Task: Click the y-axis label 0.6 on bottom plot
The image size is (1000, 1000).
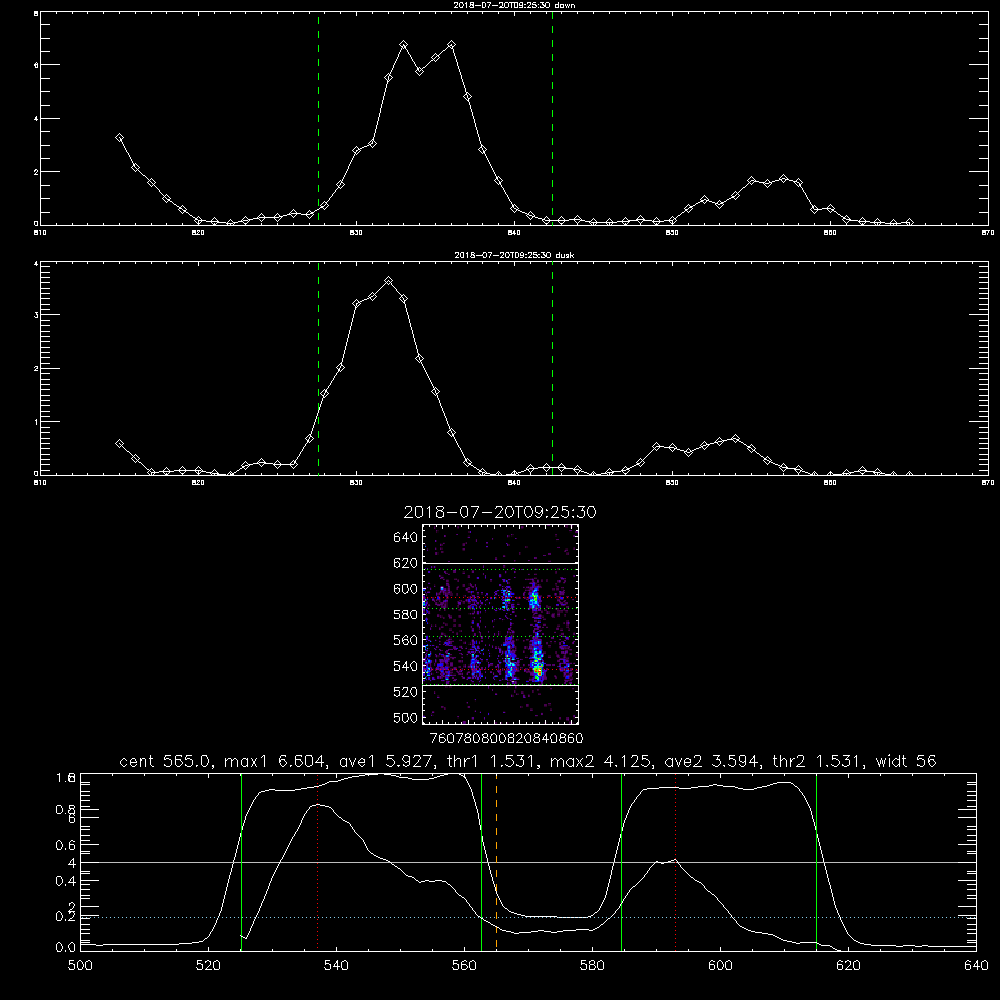Action: tap(65, 845)
